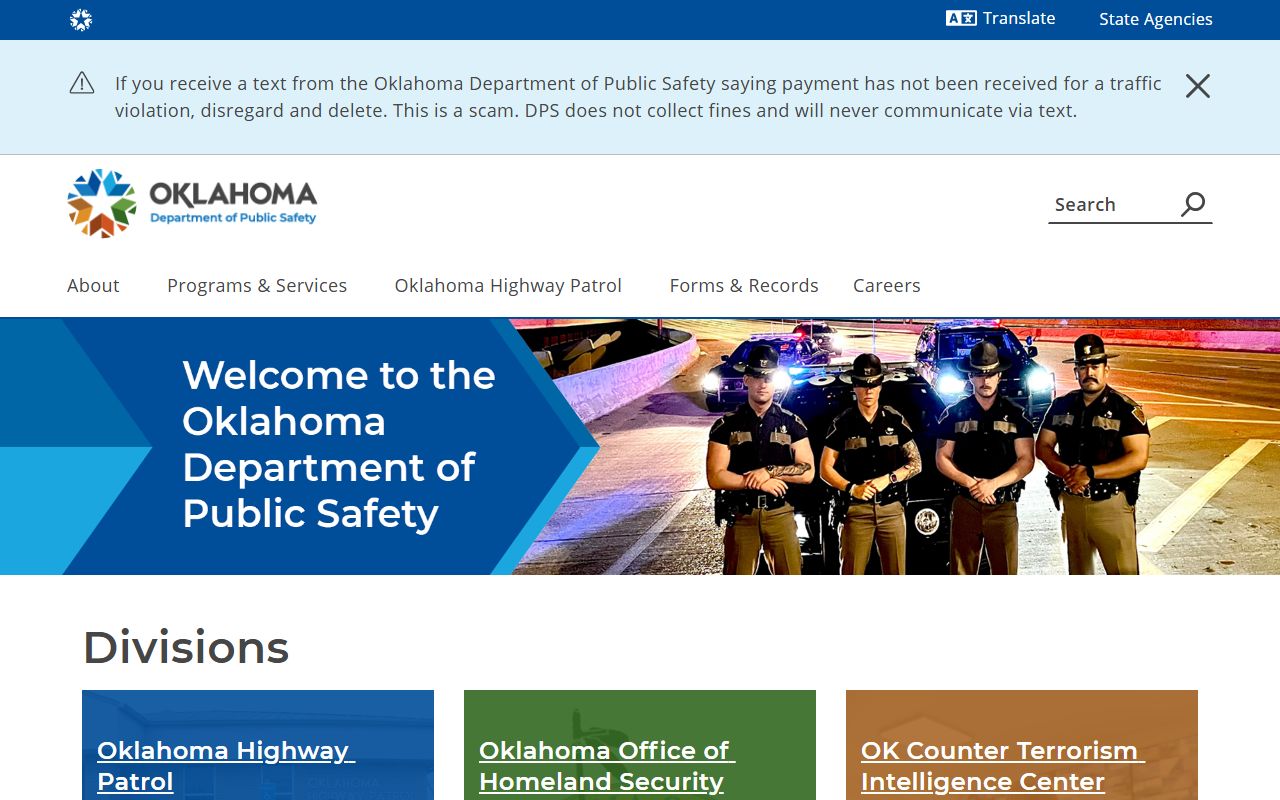Open the About menu
This screenshot has height=800, width=1280.
93,285
